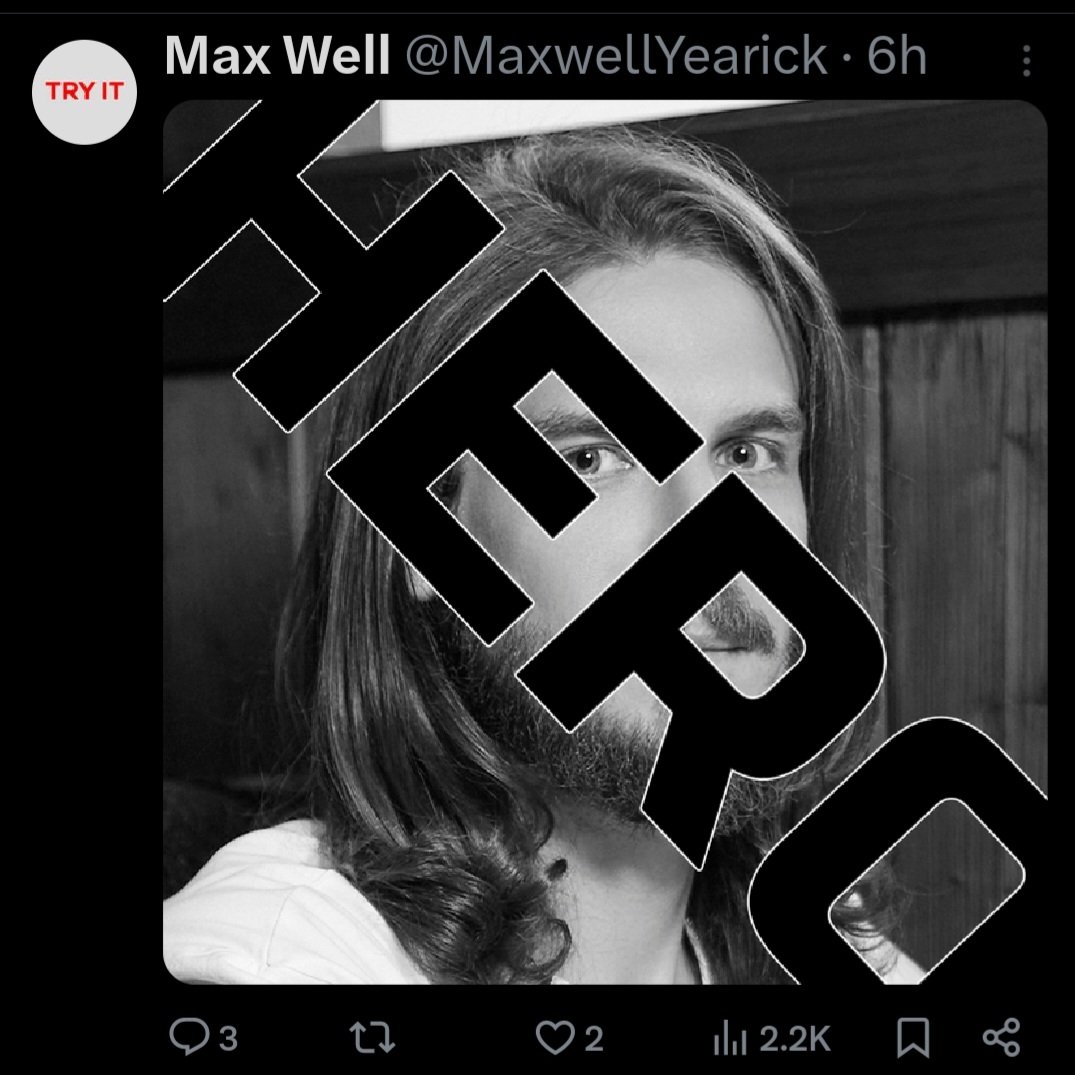
Task: Like the post with the heart icon
Action: click(554, 1037)
